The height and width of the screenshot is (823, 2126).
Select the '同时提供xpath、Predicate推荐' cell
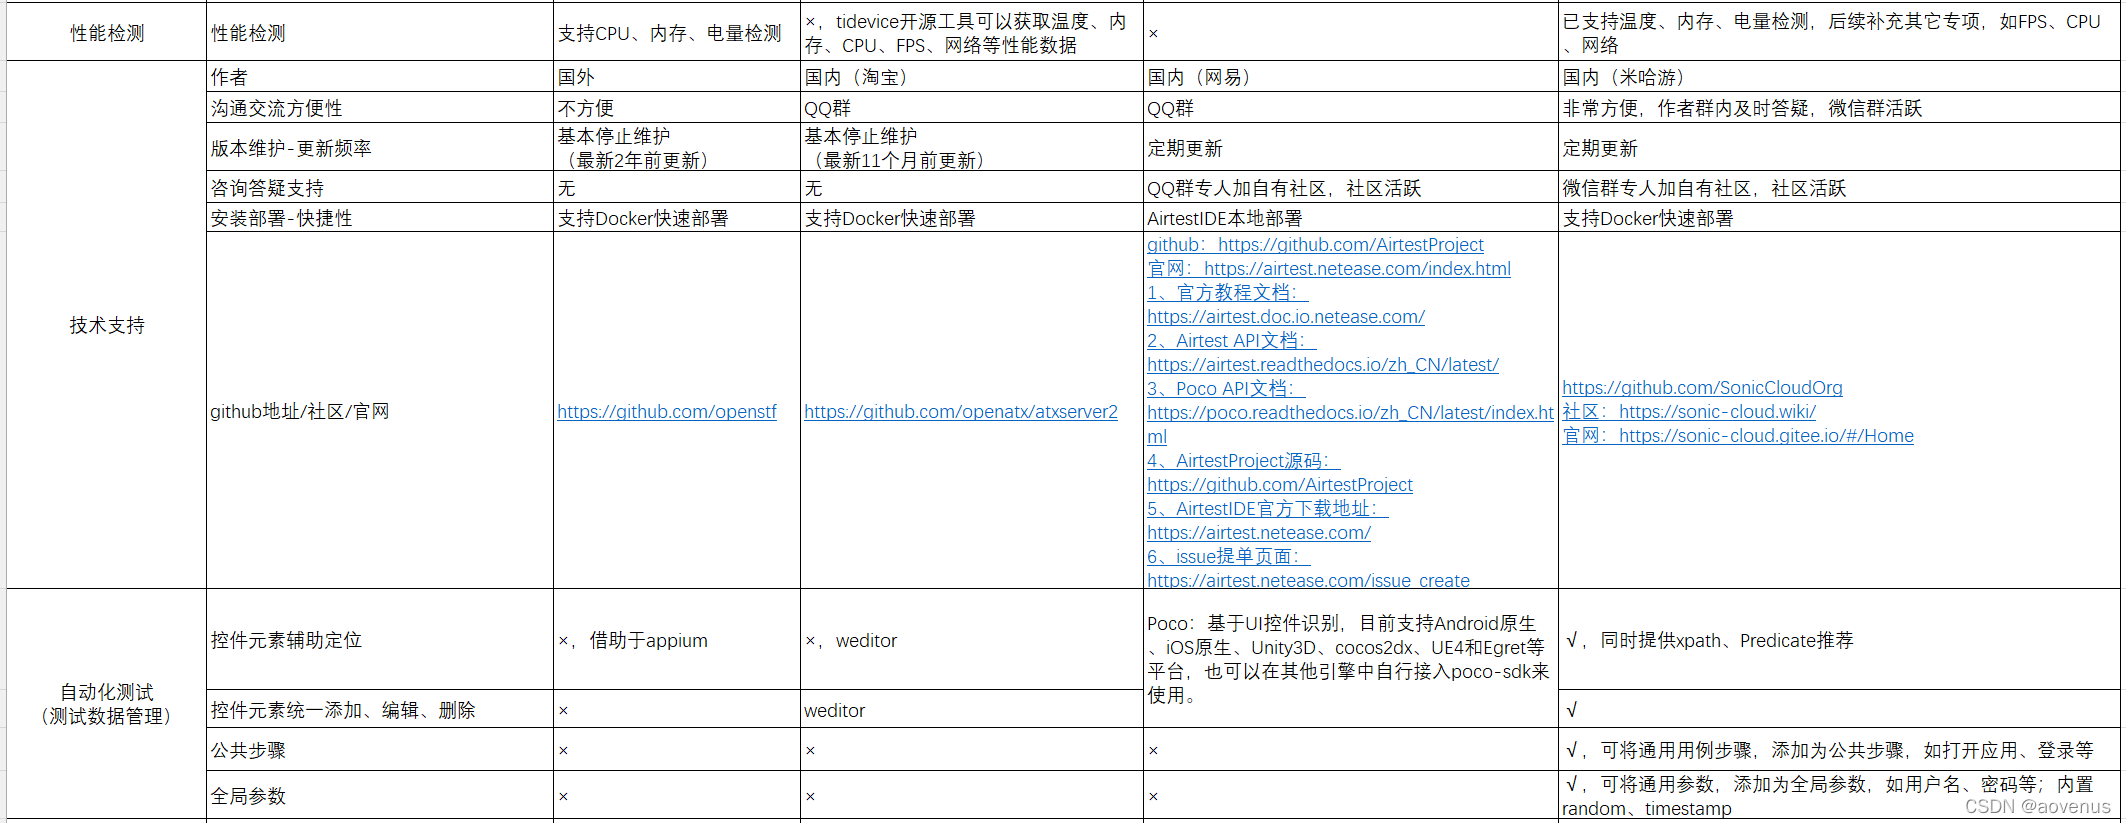click(1839, 640)
